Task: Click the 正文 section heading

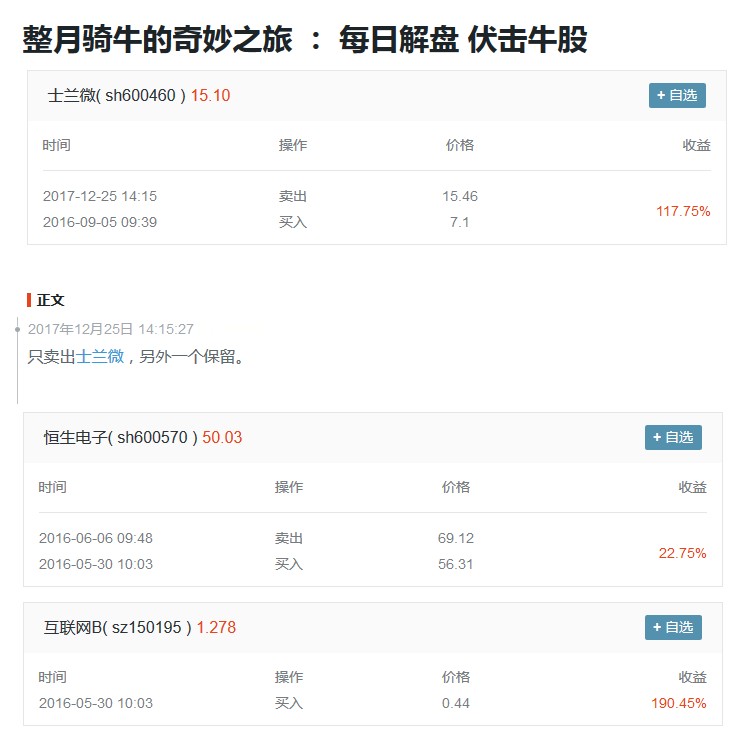Action: 51,300
